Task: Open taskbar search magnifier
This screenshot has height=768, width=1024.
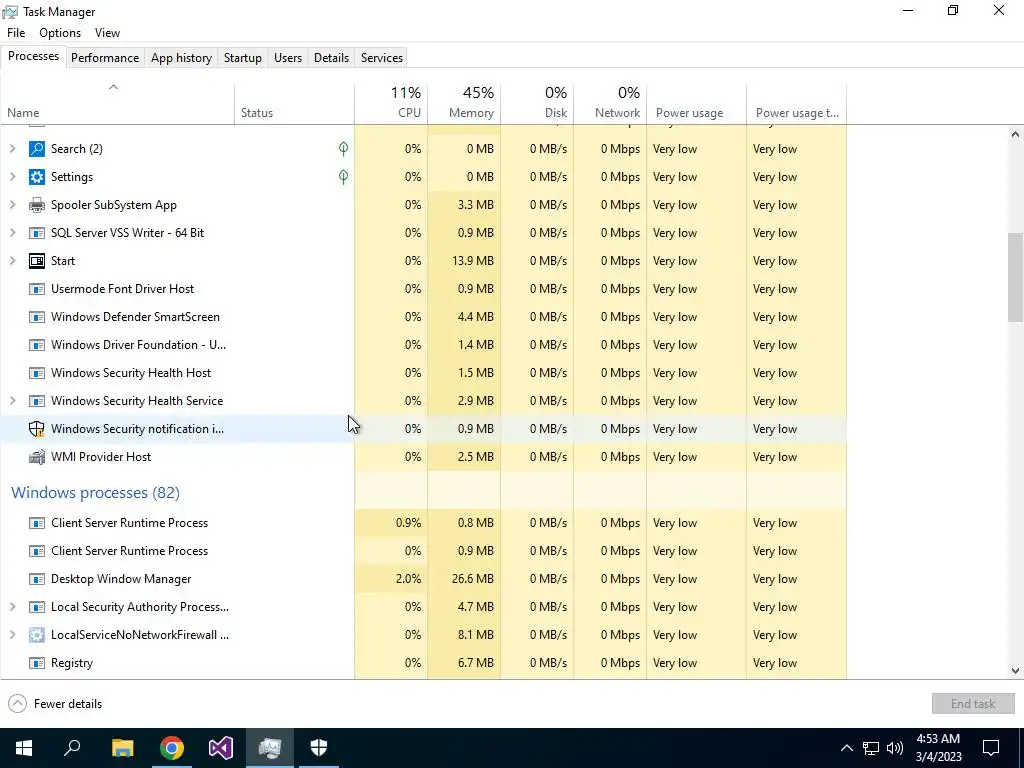Action: (x=72, y=748)
